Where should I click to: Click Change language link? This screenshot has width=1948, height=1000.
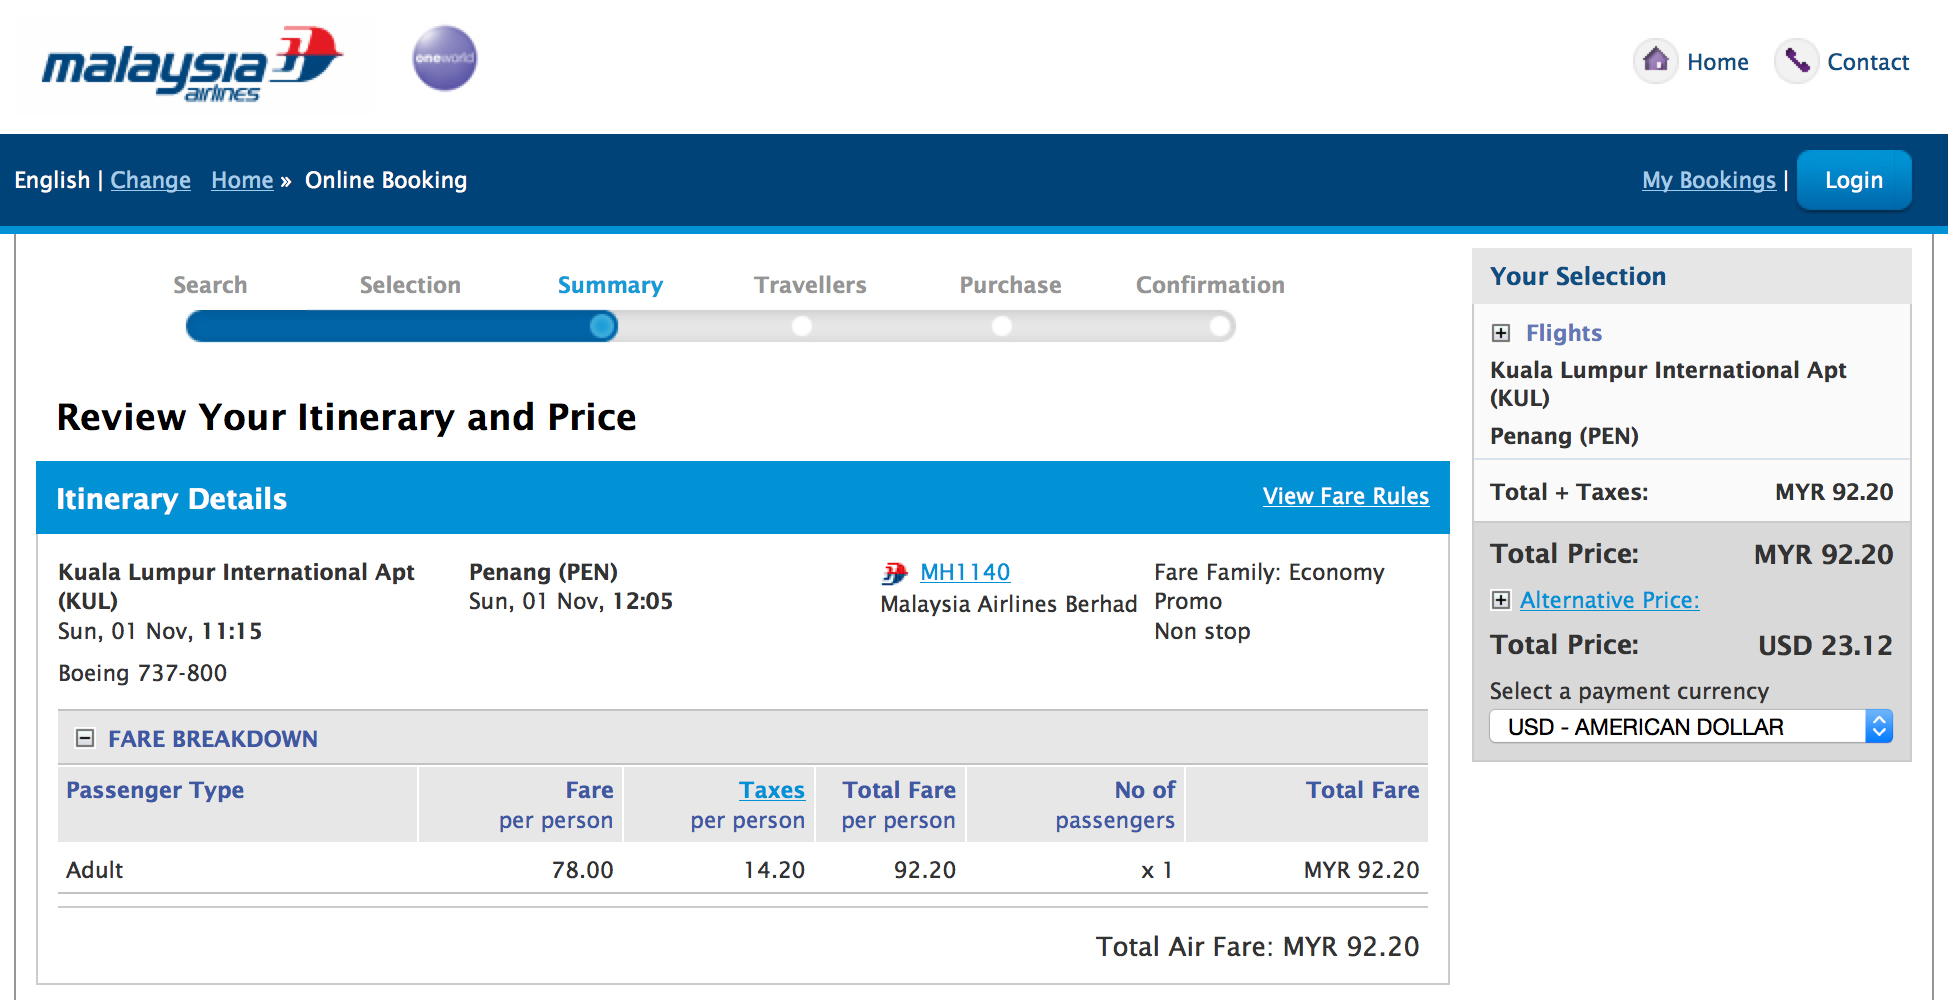pyautogui.click(x=150, y=180)
